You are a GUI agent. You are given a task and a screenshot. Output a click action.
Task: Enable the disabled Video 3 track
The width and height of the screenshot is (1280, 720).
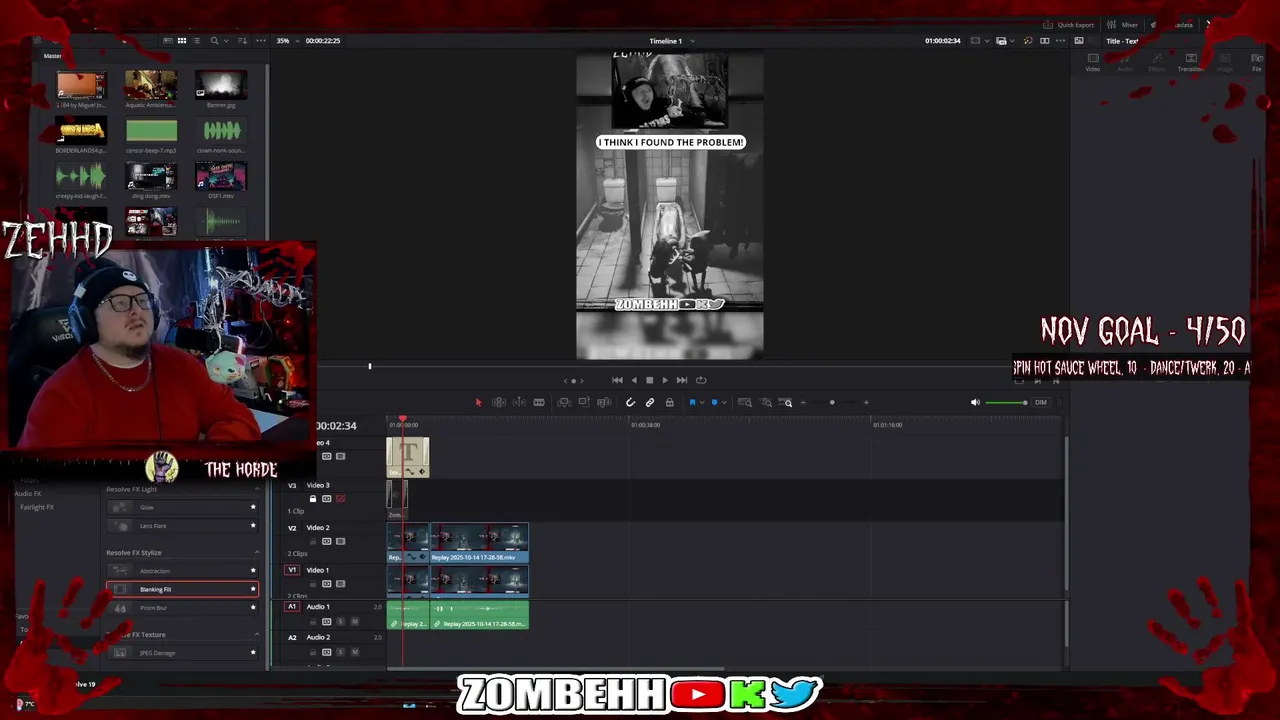click(340, 498)
